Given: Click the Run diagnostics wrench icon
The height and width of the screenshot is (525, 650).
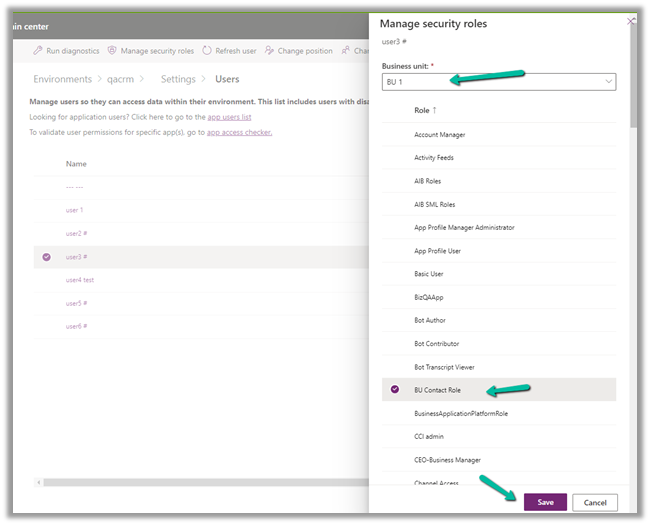Looking at the screenshot, I should 38,50.
